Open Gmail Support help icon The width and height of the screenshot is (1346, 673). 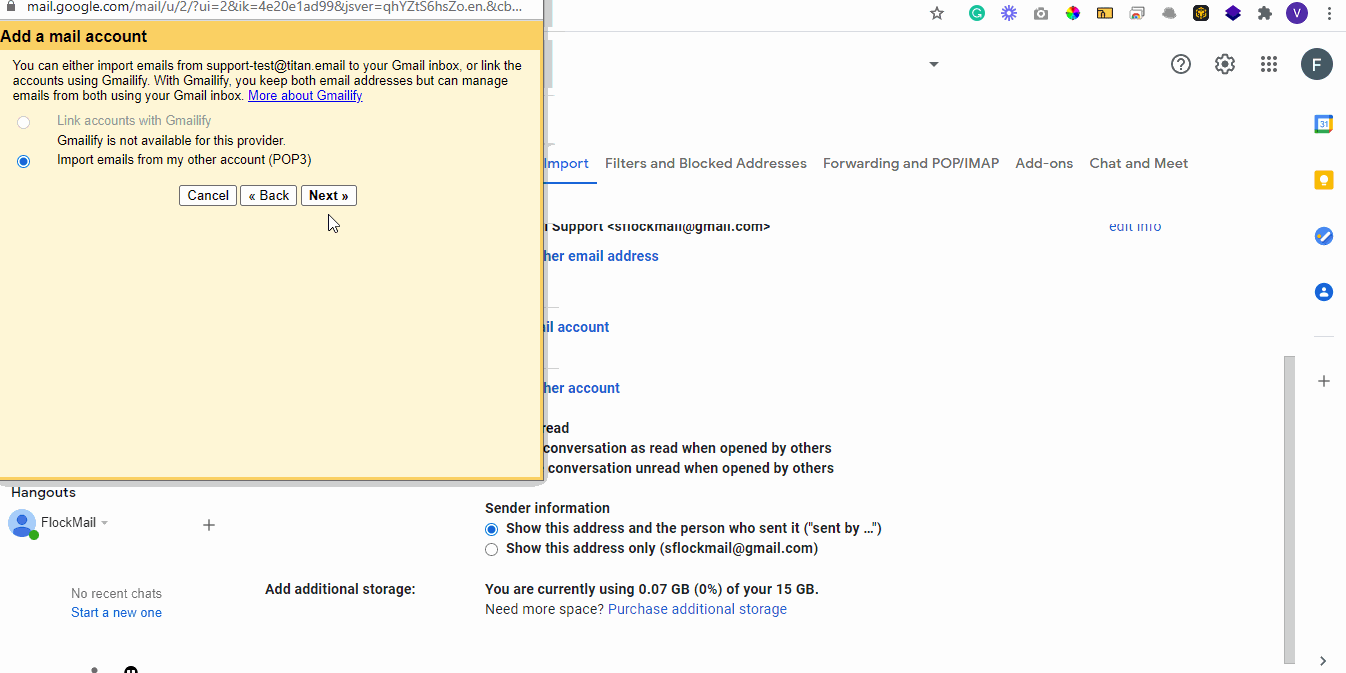(1181, 64)
